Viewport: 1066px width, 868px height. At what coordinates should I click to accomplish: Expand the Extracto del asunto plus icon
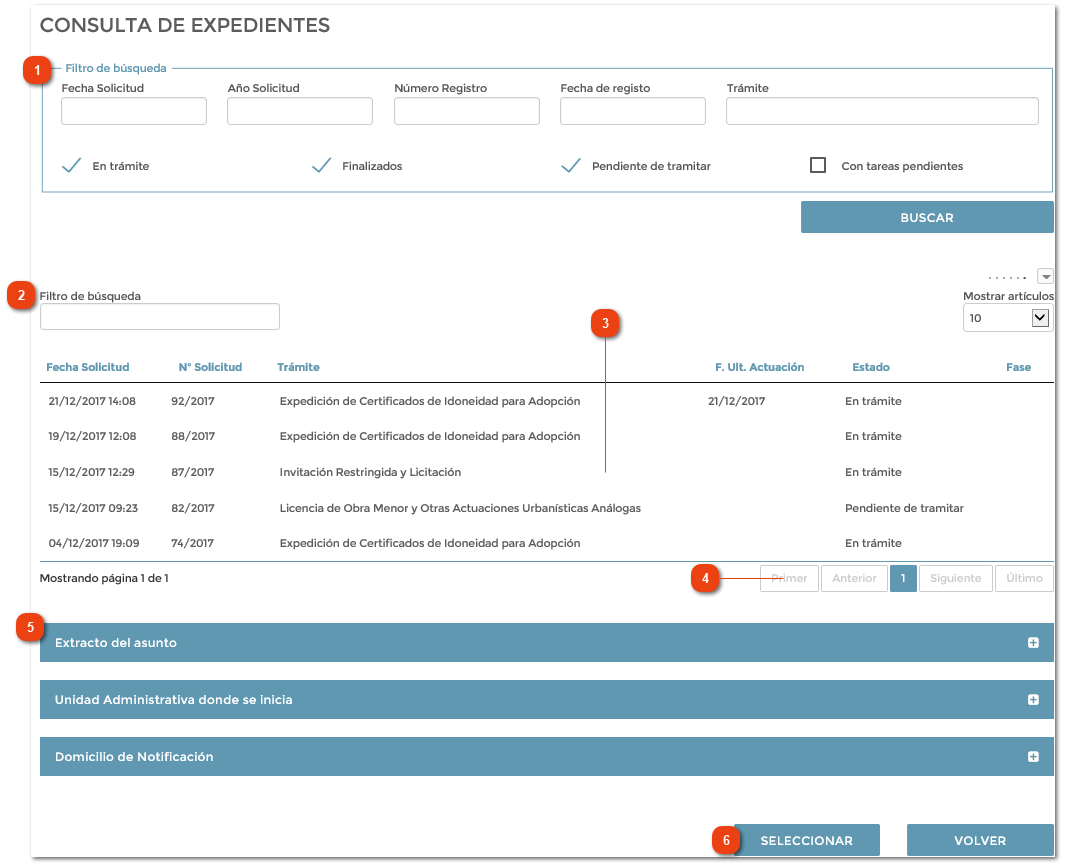point(1033,643)
